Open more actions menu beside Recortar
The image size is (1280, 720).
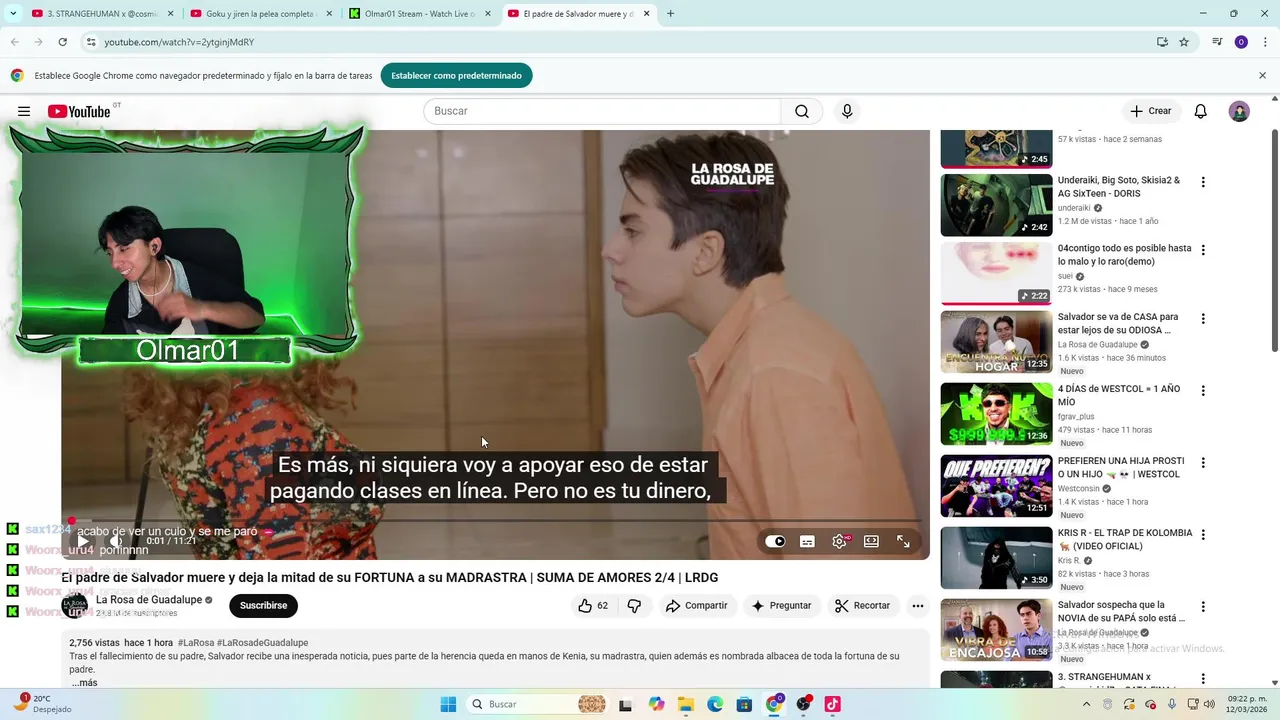coord(917,605)
